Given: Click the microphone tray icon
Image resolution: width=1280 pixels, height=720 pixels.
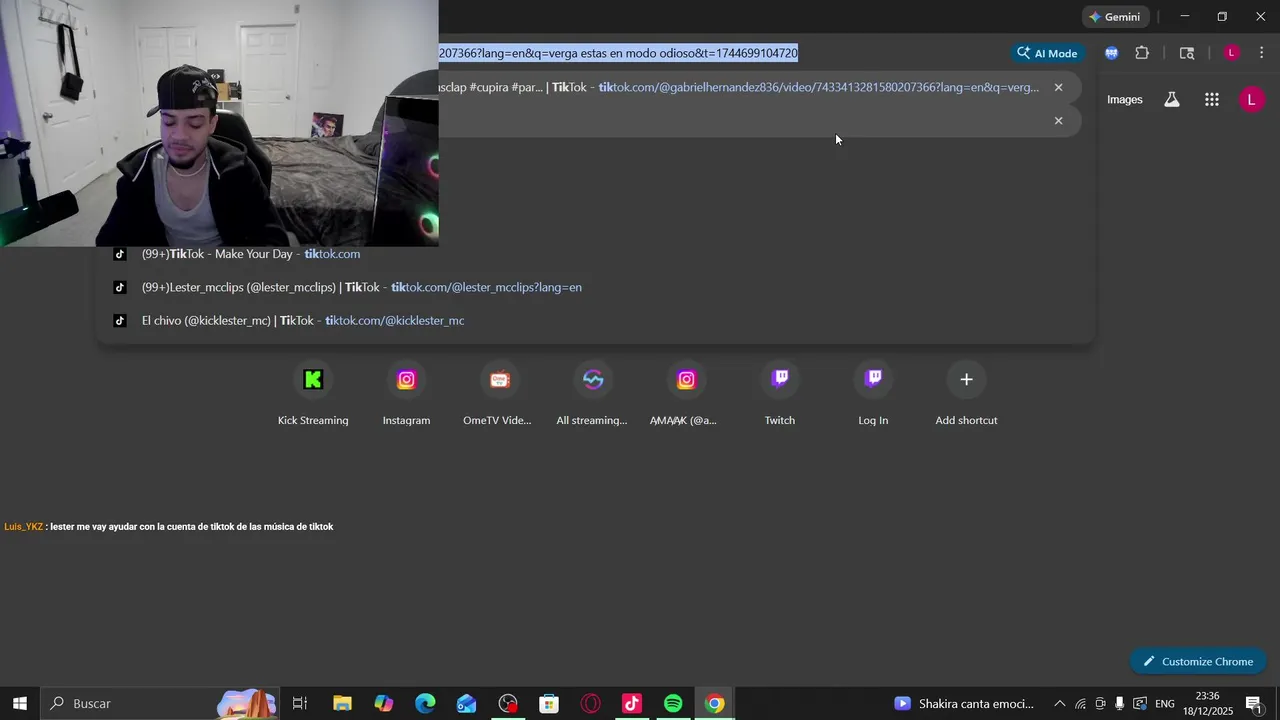Looking at the screenshot, I should click(1119, 704).
